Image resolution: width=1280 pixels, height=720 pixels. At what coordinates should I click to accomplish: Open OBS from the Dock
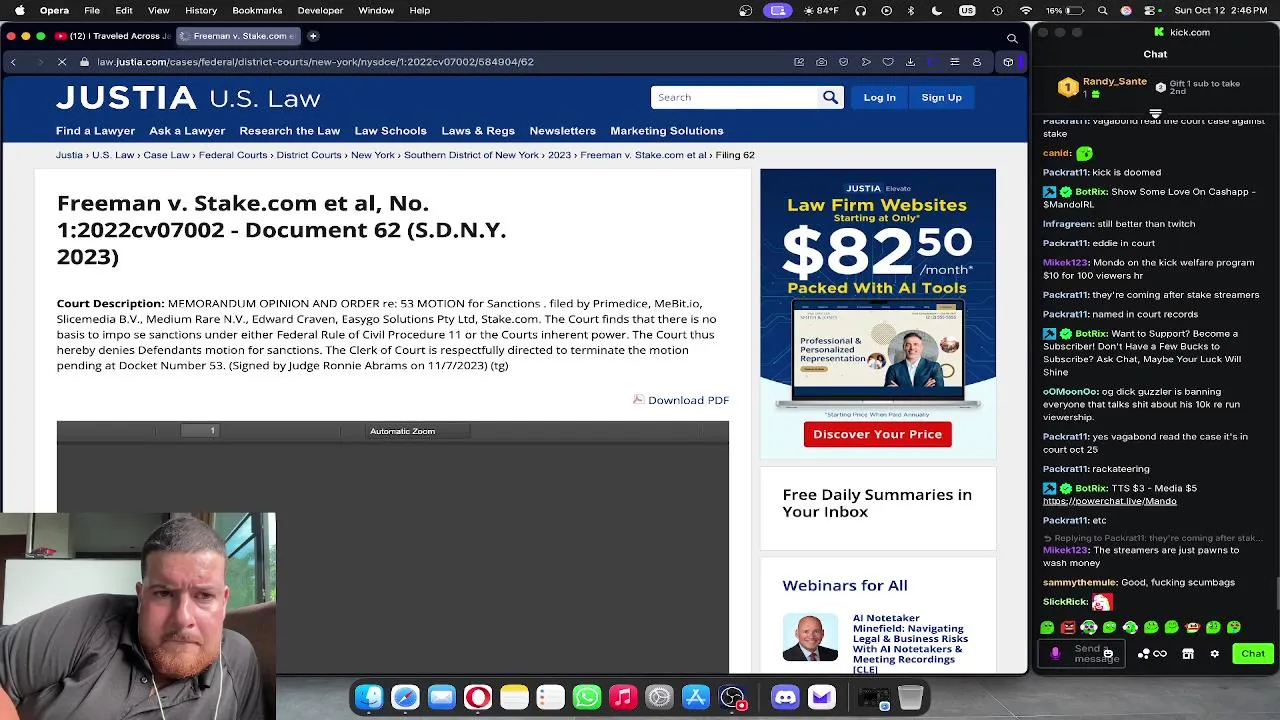(732, 697)
